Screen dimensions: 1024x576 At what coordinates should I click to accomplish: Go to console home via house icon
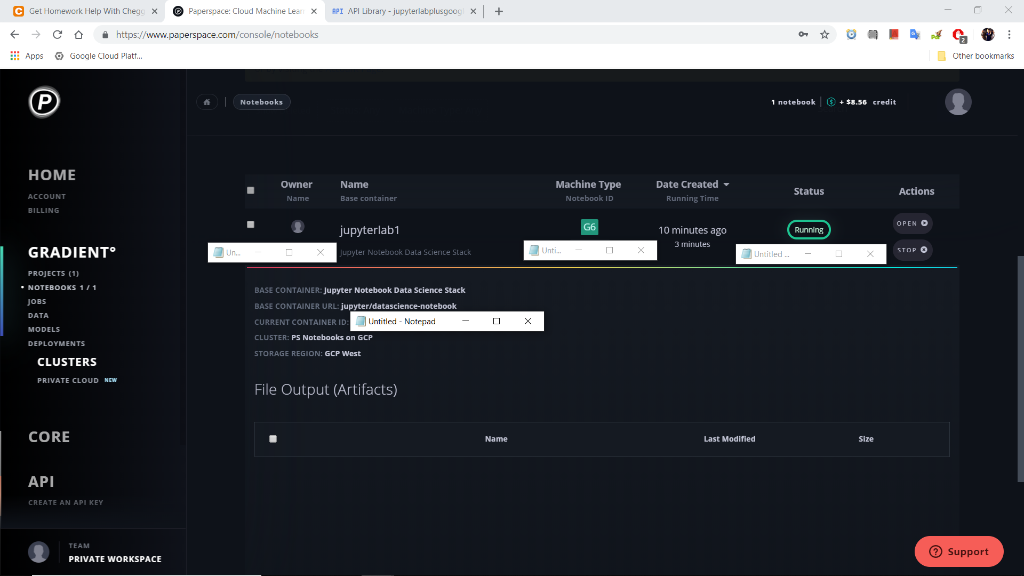[207, 102]
